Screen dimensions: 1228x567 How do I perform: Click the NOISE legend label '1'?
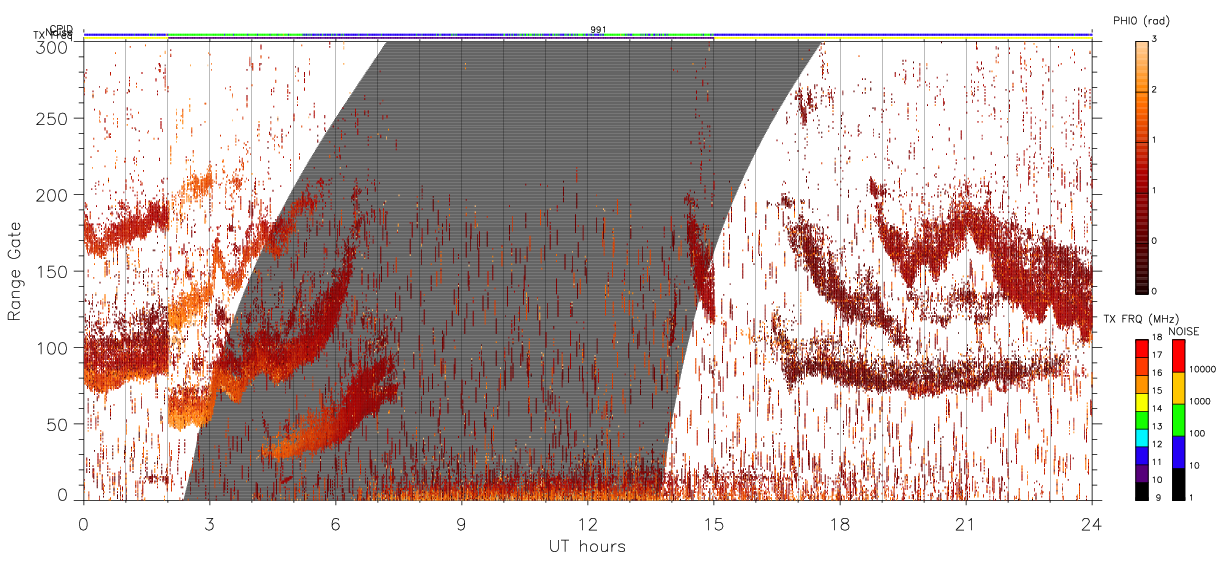point(1192,498)
